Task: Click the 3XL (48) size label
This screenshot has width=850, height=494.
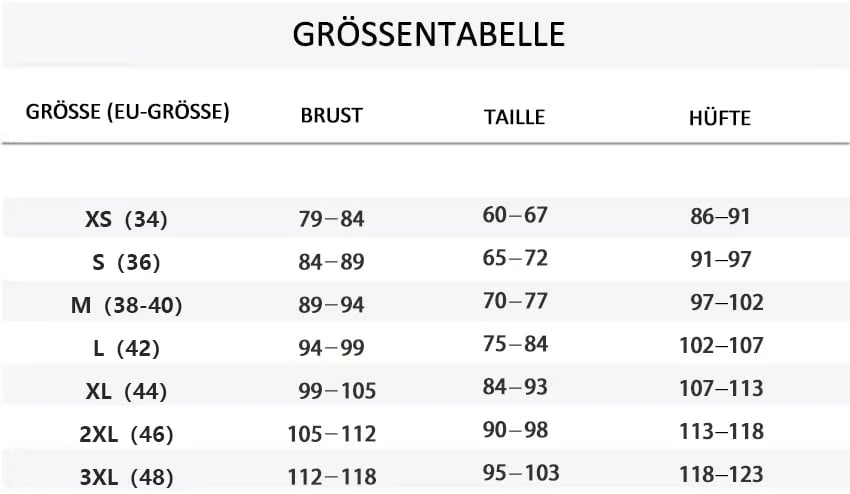Action: [x=126, y=477]
